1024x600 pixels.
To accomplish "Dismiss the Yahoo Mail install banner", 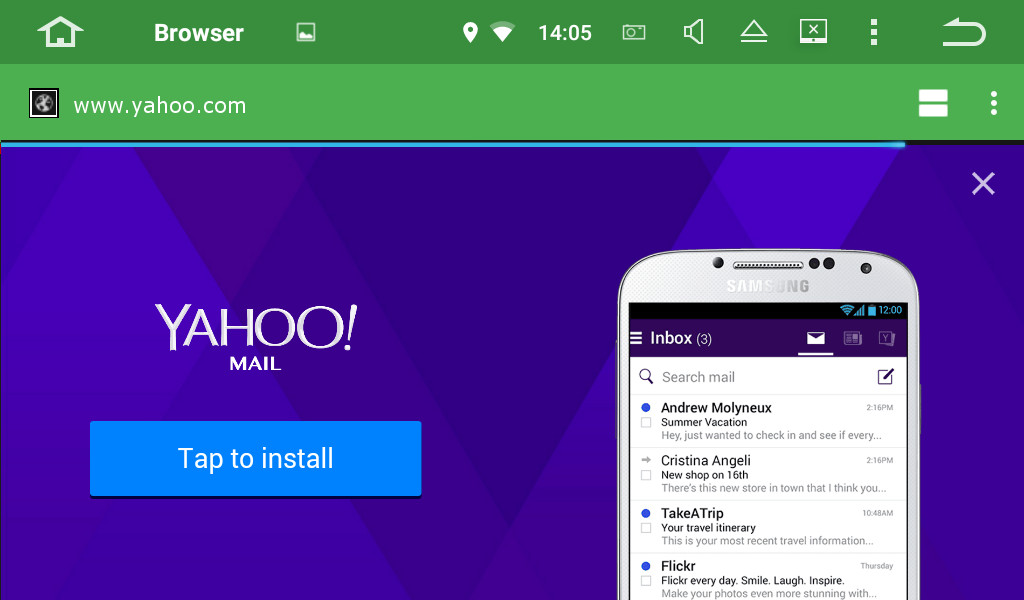I will [983, 183].
